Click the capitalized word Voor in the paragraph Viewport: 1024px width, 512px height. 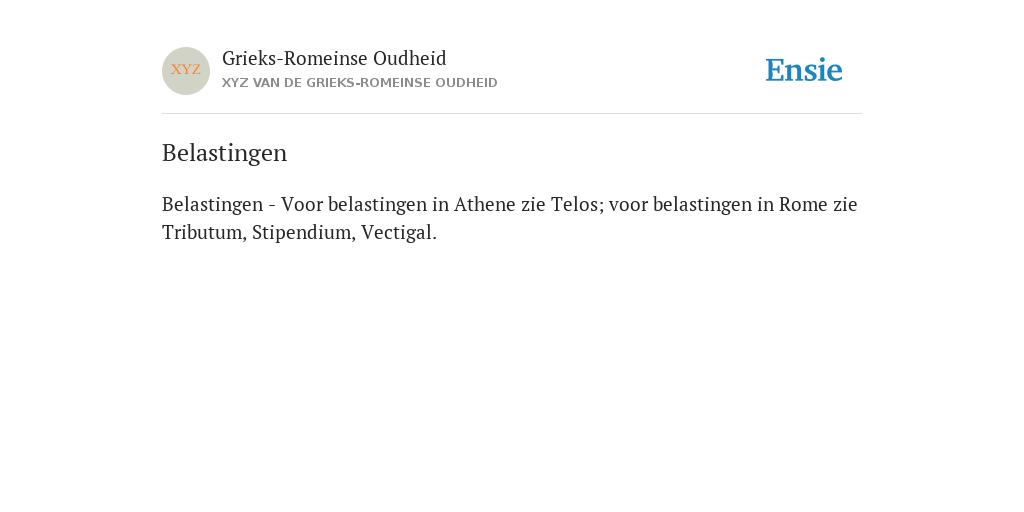click(302, 204)
